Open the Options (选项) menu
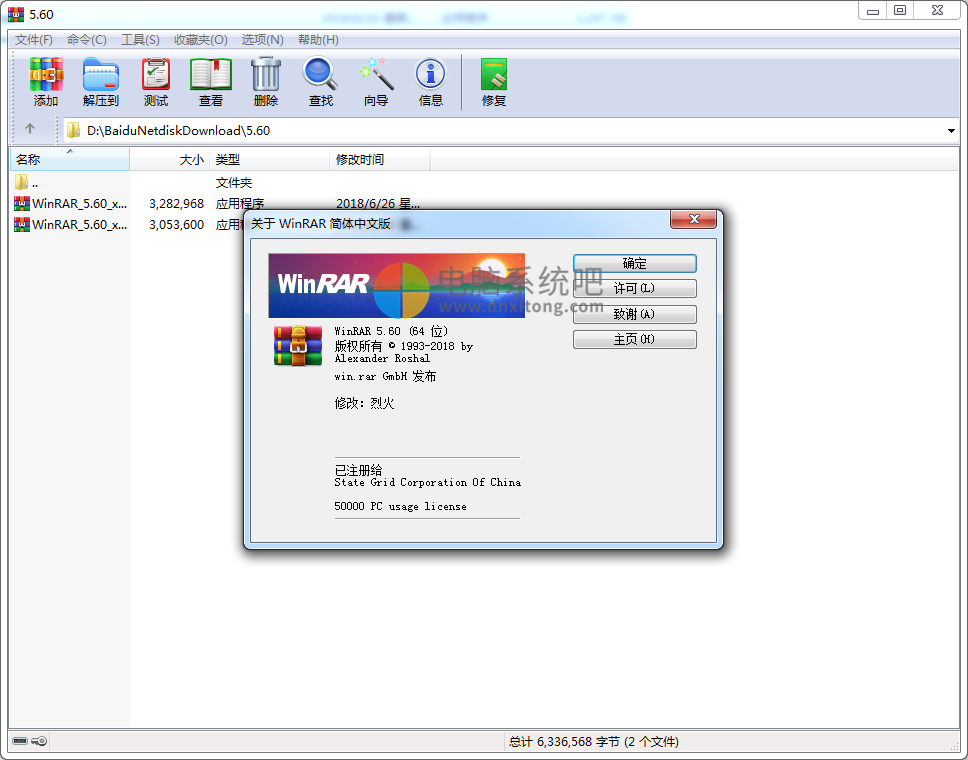Viewport: 968px width, 760px height. click(x=262, y=40)
